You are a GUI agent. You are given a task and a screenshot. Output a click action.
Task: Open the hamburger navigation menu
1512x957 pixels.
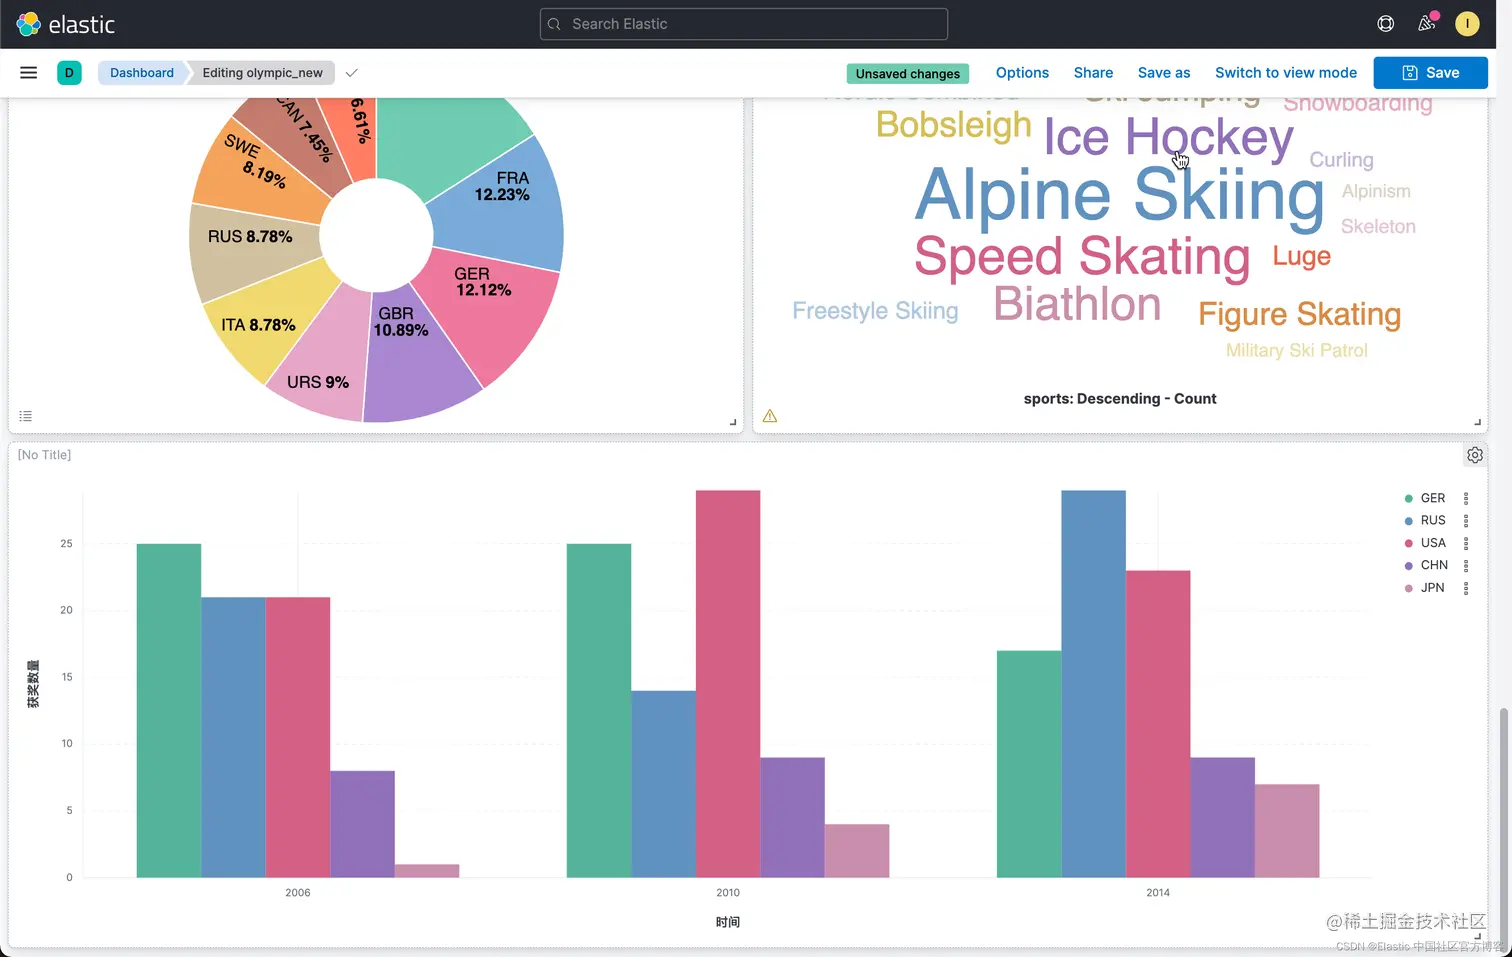coord(29,73)
